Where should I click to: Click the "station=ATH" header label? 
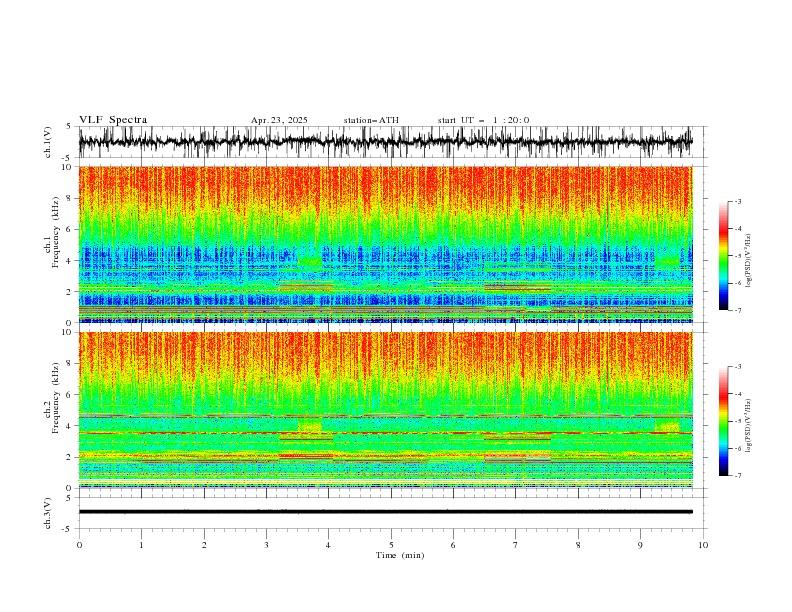pos(371,120)
